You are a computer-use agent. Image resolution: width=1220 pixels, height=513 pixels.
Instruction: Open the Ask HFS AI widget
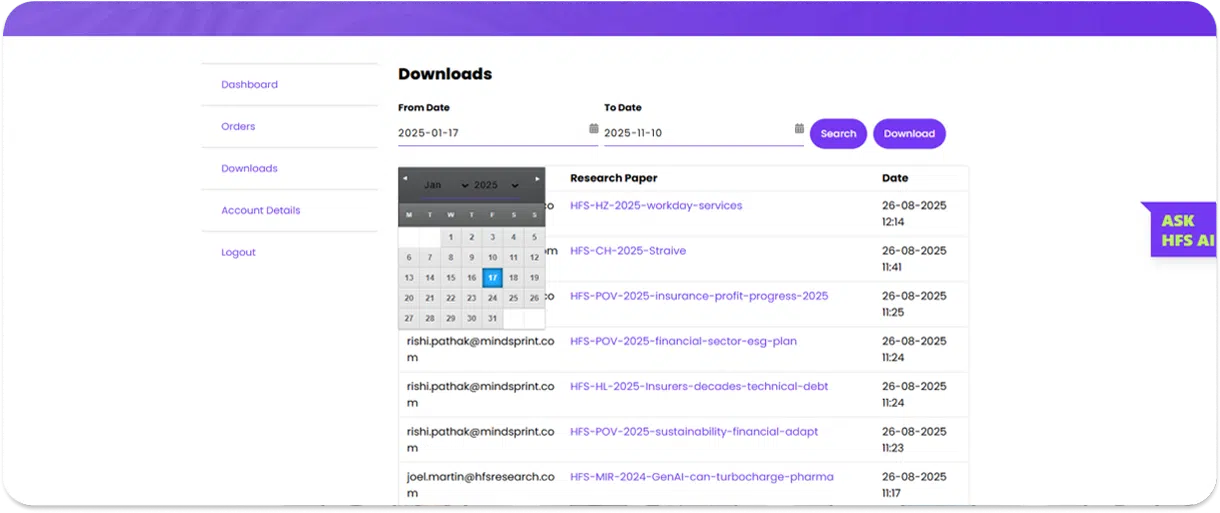(1186, 230)
